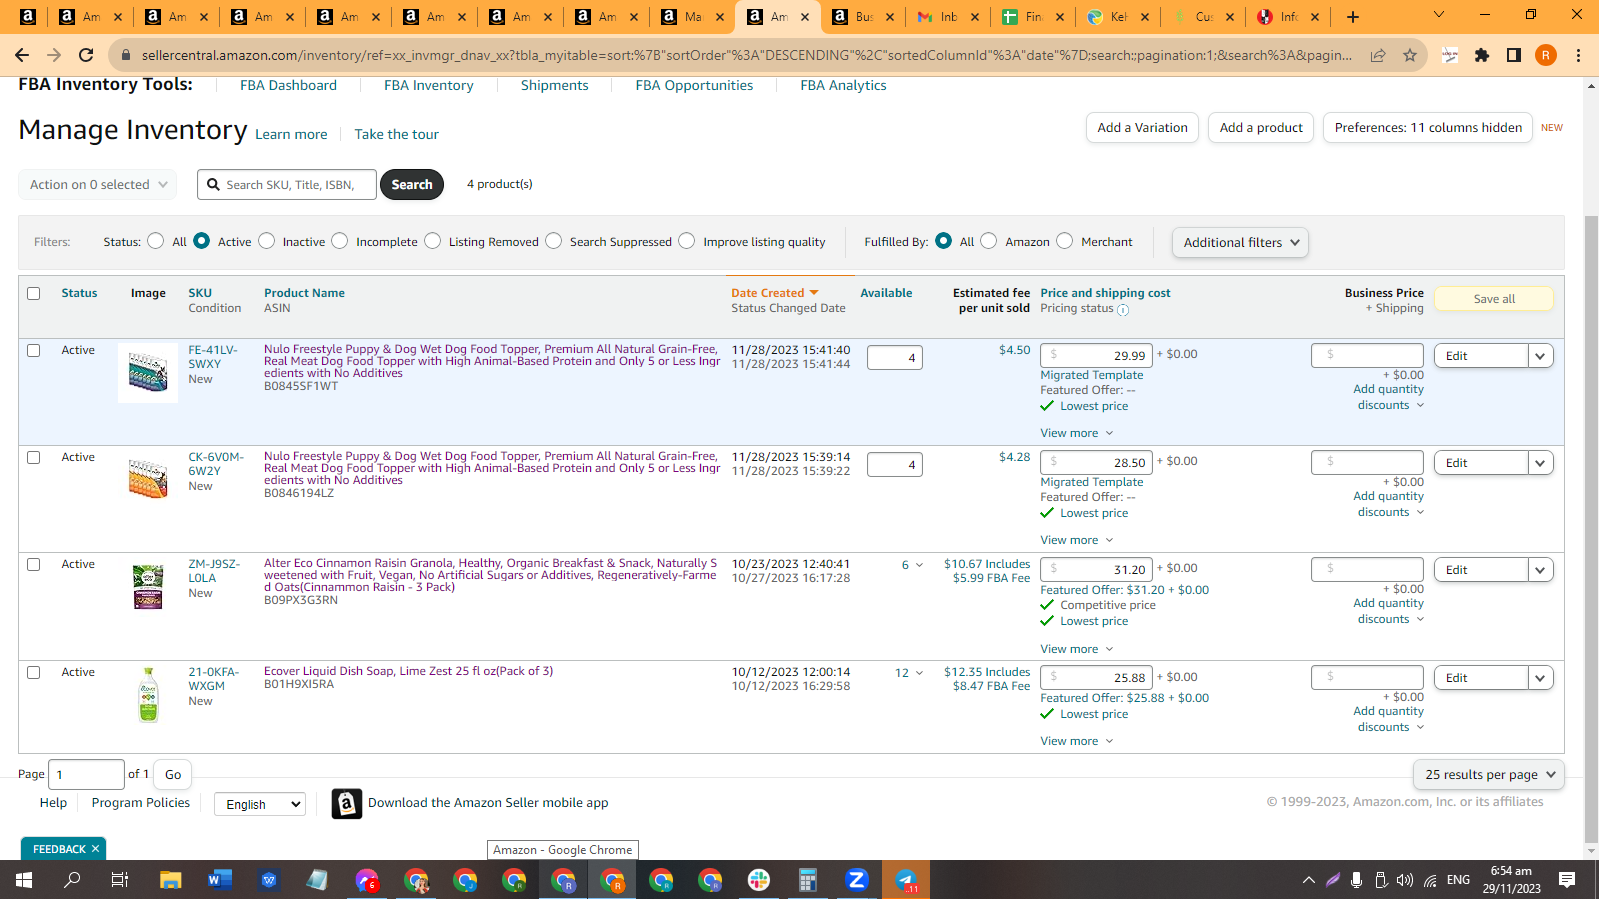
Task: Open Preferences: 11 columns hidden
Action: click(x=1428, y=128)
